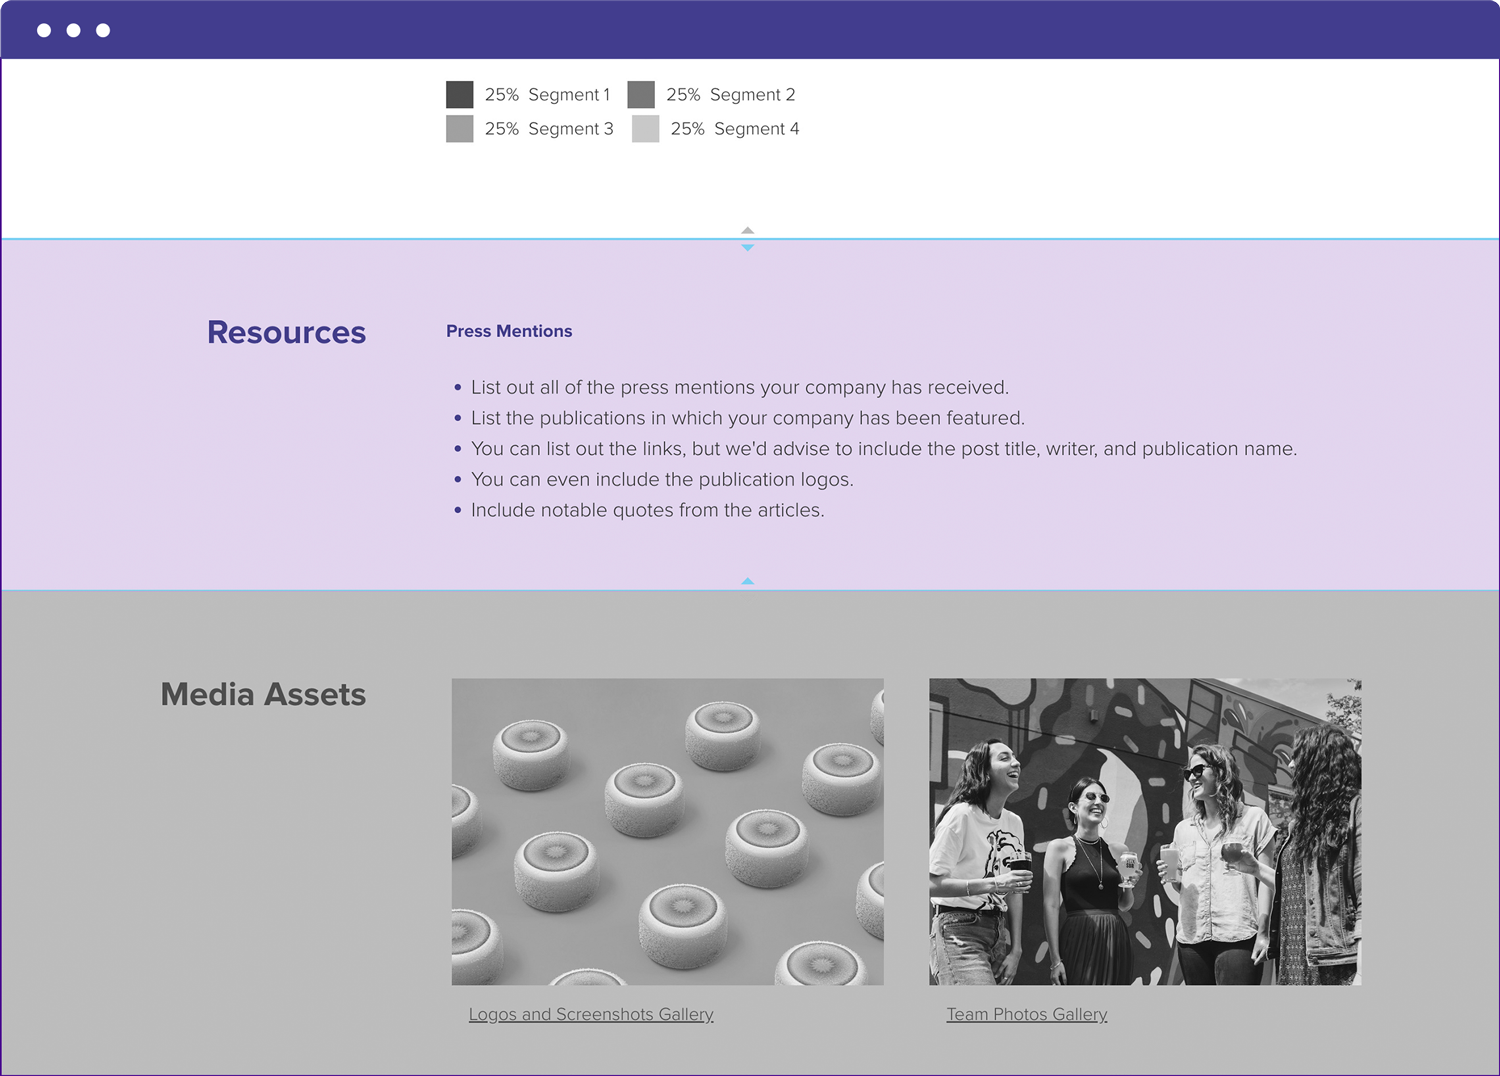Click the bullet about including publication logos
Image resolution: width=1500 pixels, height=1076 pixels.
(x=662, y=480)
